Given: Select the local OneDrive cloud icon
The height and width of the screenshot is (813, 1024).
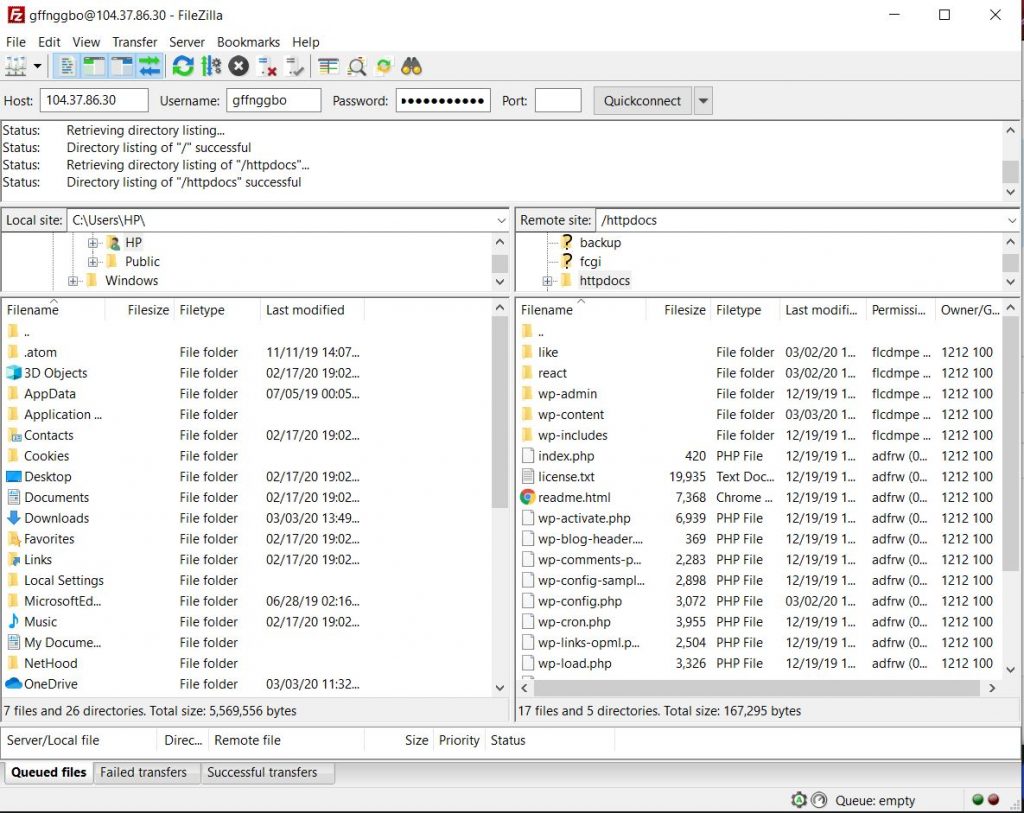Looking at the screenshot, I should [14, 684].
